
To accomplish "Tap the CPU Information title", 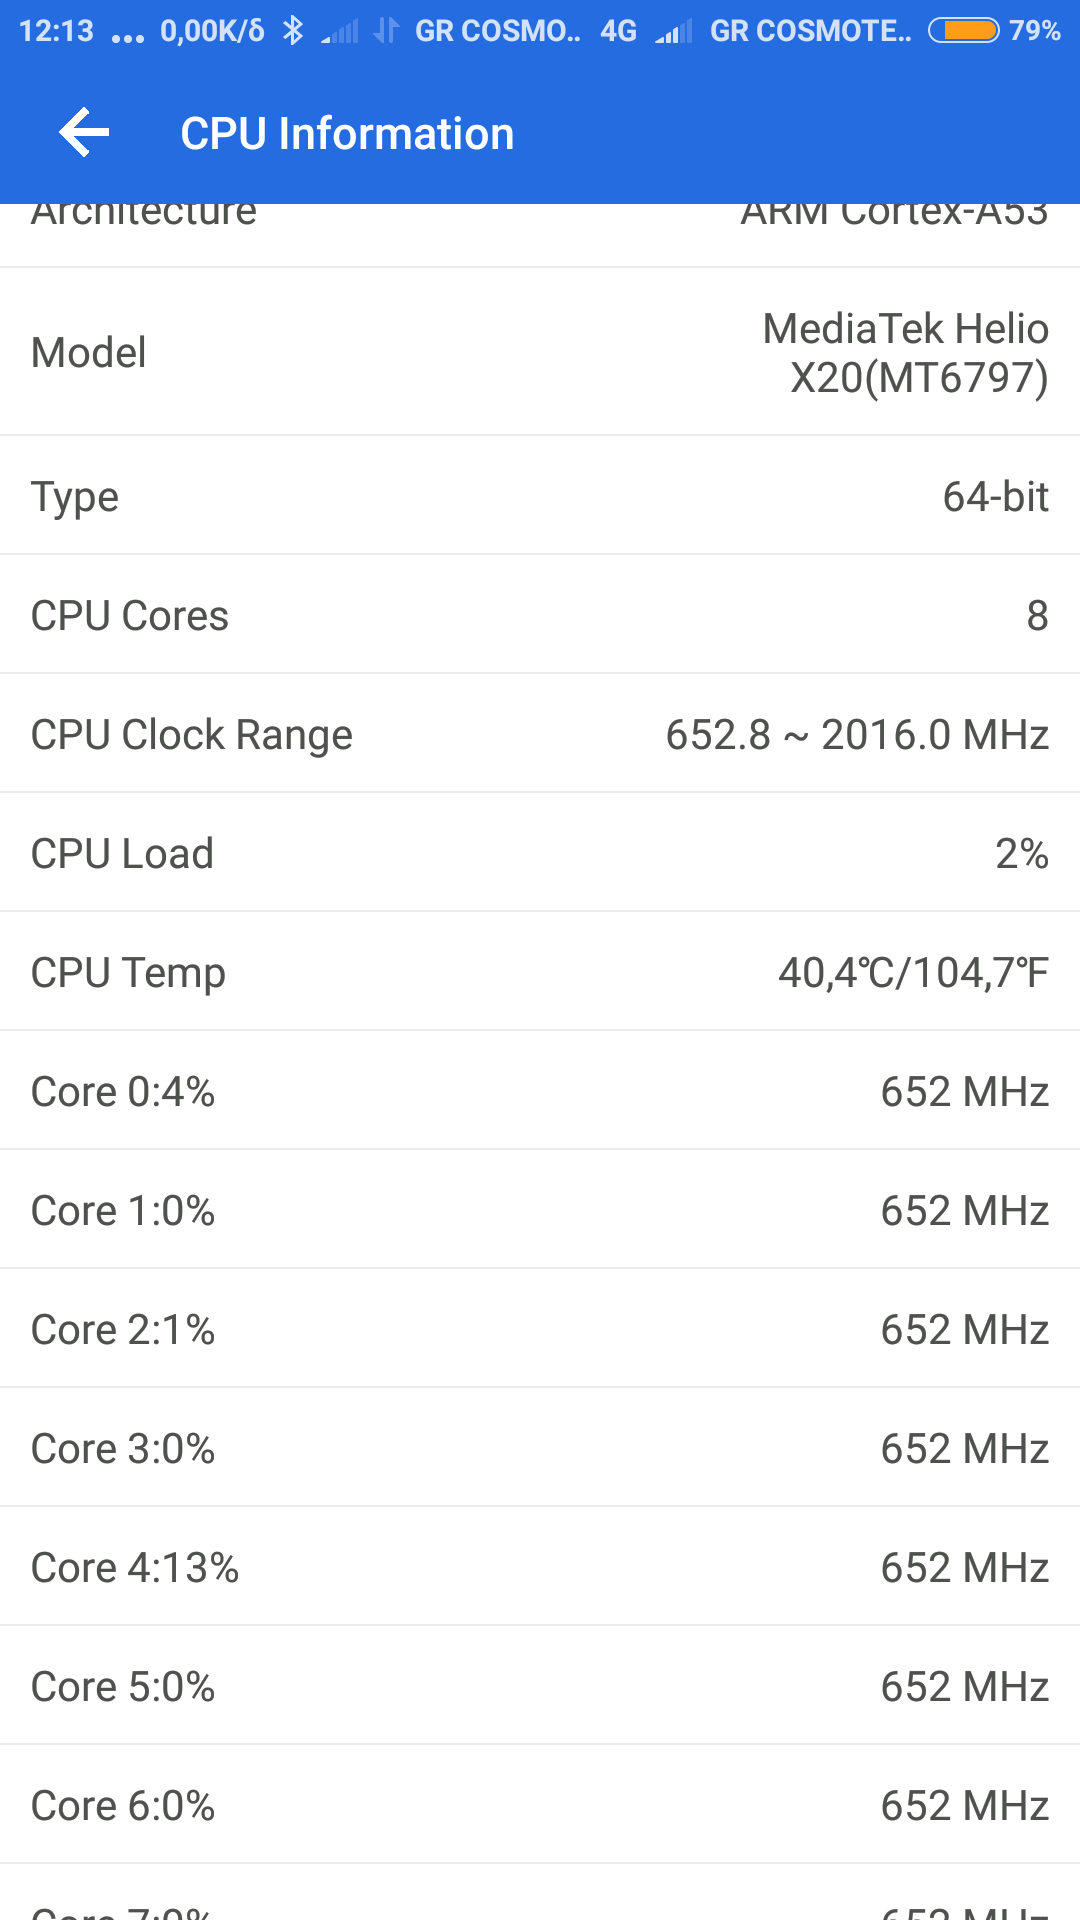I will click(347, 134).
